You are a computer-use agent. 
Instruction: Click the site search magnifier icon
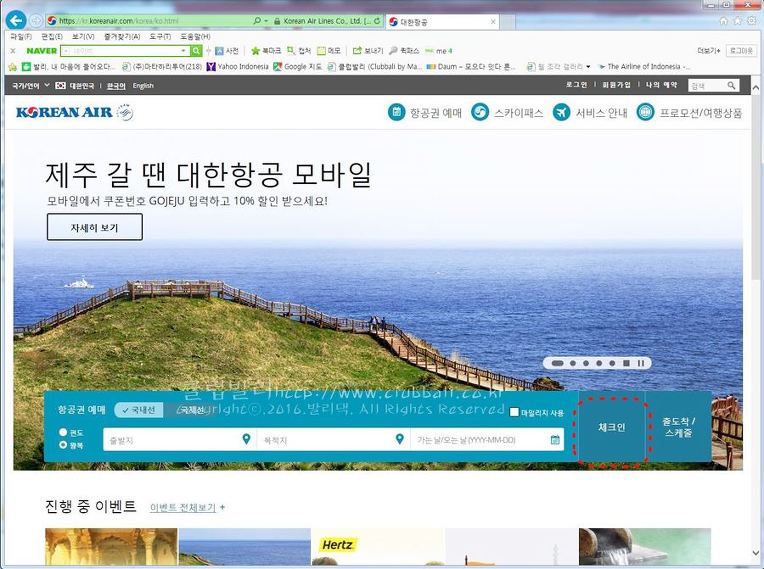coord(731,85)
